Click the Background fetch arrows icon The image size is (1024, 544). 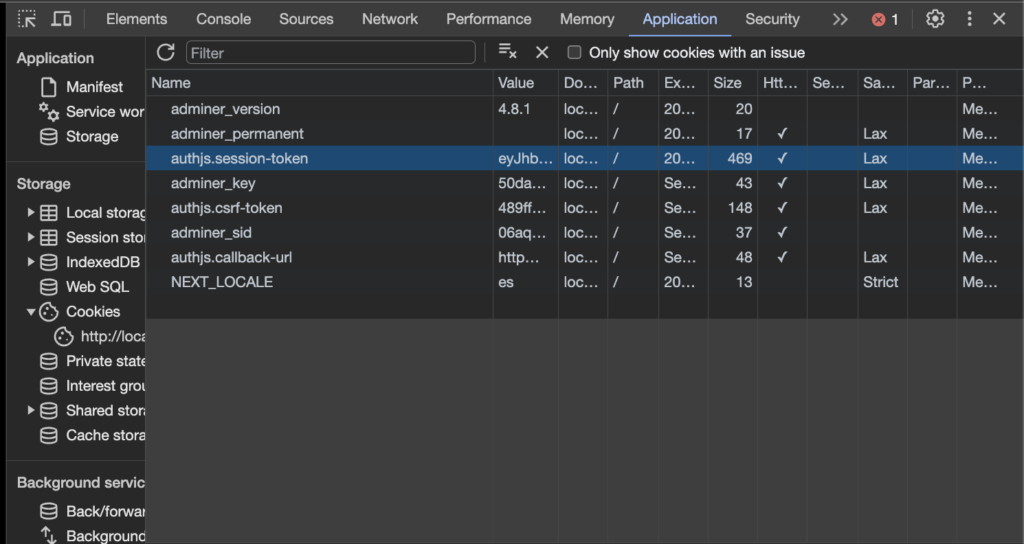pos(49,536)
